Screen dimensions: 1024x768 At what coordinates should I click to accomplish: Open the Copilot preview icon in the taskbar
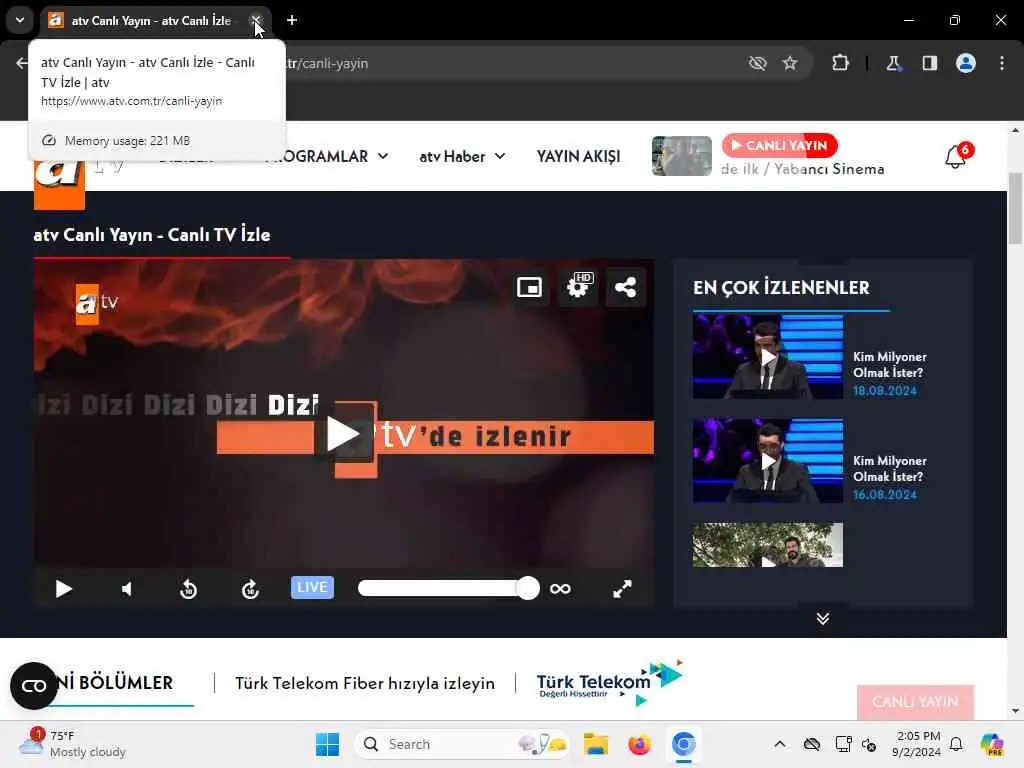(991, 744)
